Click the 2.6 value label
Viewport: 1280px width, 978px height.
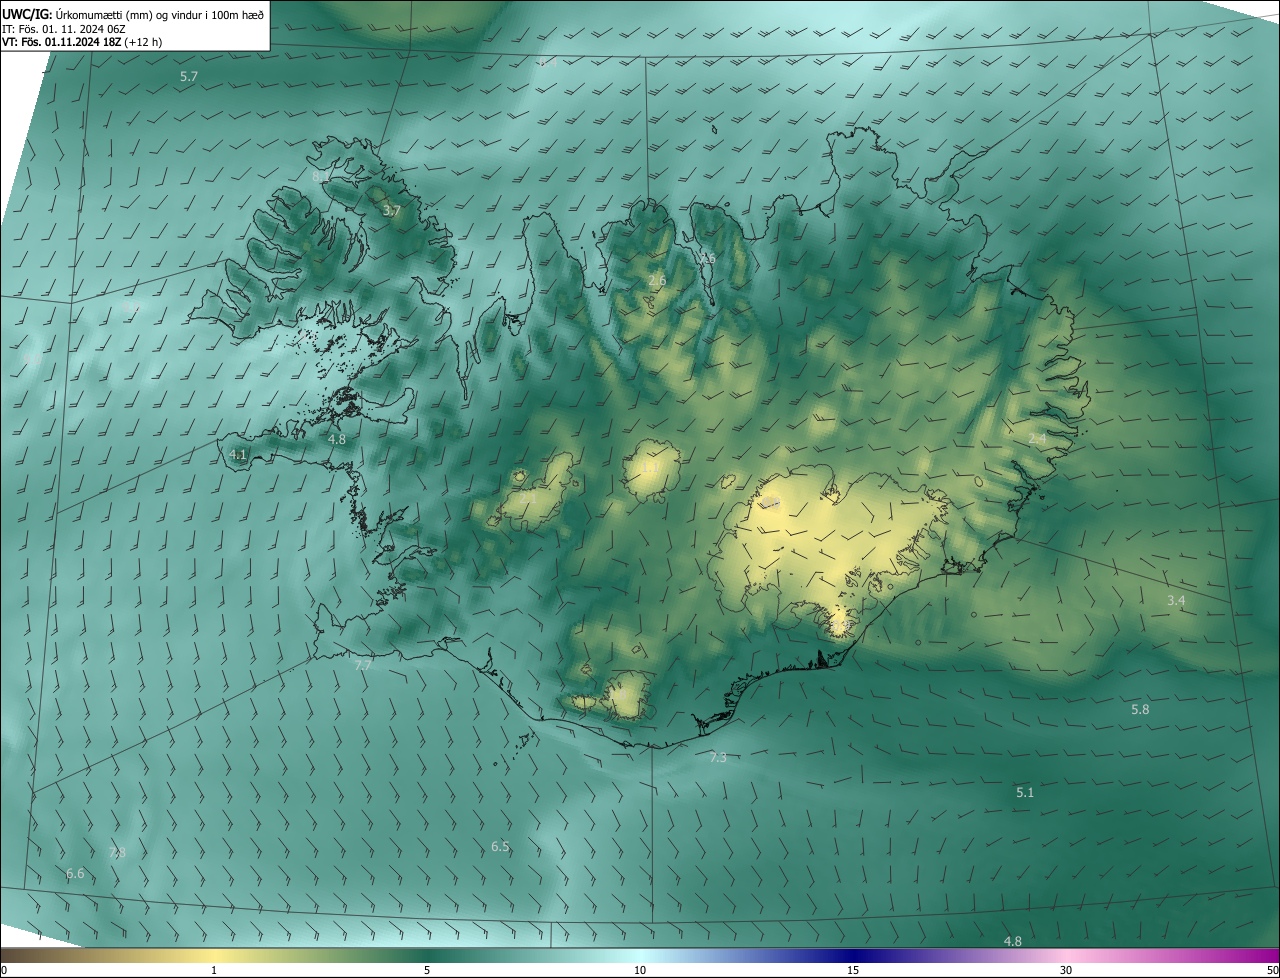(657, 281)
